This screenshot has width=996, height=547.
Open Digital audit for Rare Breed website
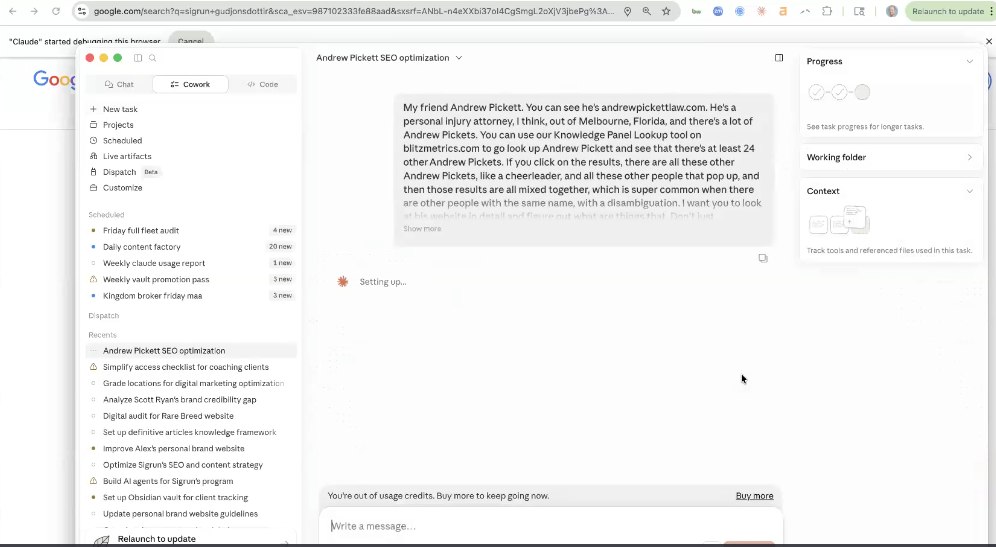coord(191,416)
